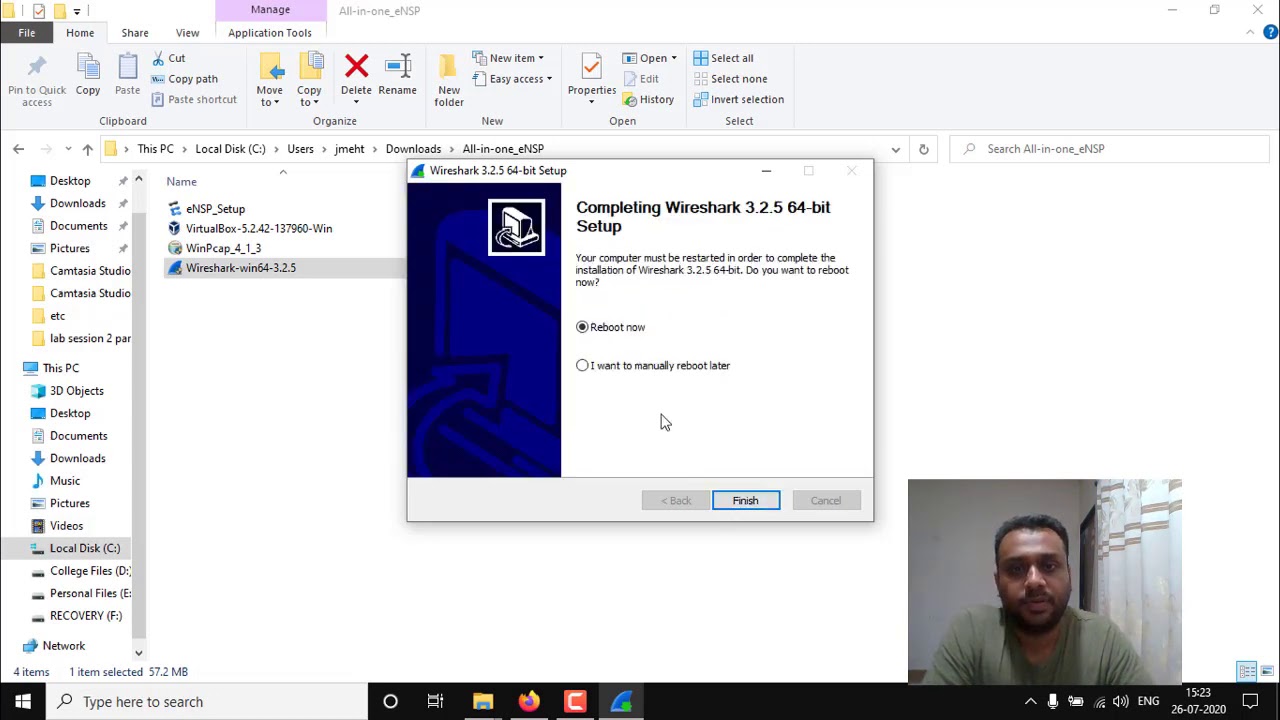Click Downloads in the address breadcrumb
Image resolution: width=1280 pixels, height=720 pixels.
click(x=413, y=149)
